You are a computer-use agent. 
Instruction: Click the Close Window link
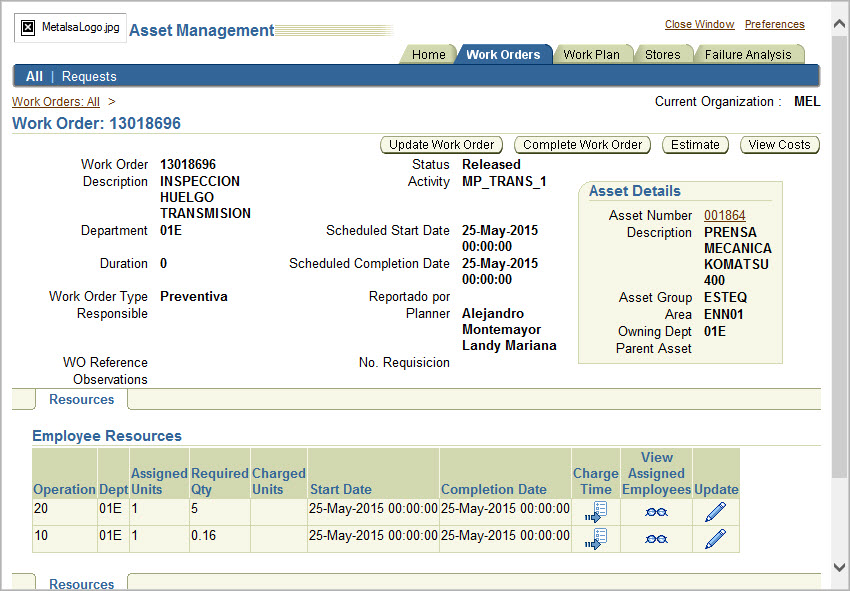coord(699,24)
